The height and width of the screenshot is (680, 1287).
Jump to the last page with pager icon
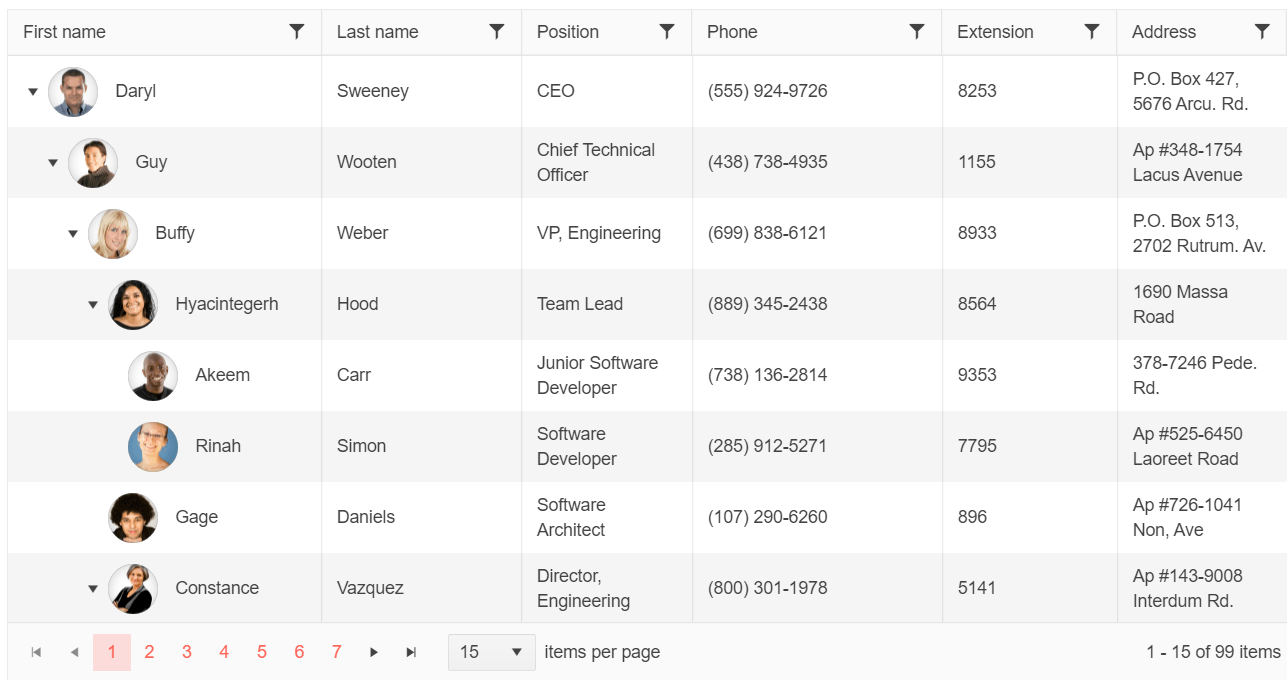[x=411, y=651]
